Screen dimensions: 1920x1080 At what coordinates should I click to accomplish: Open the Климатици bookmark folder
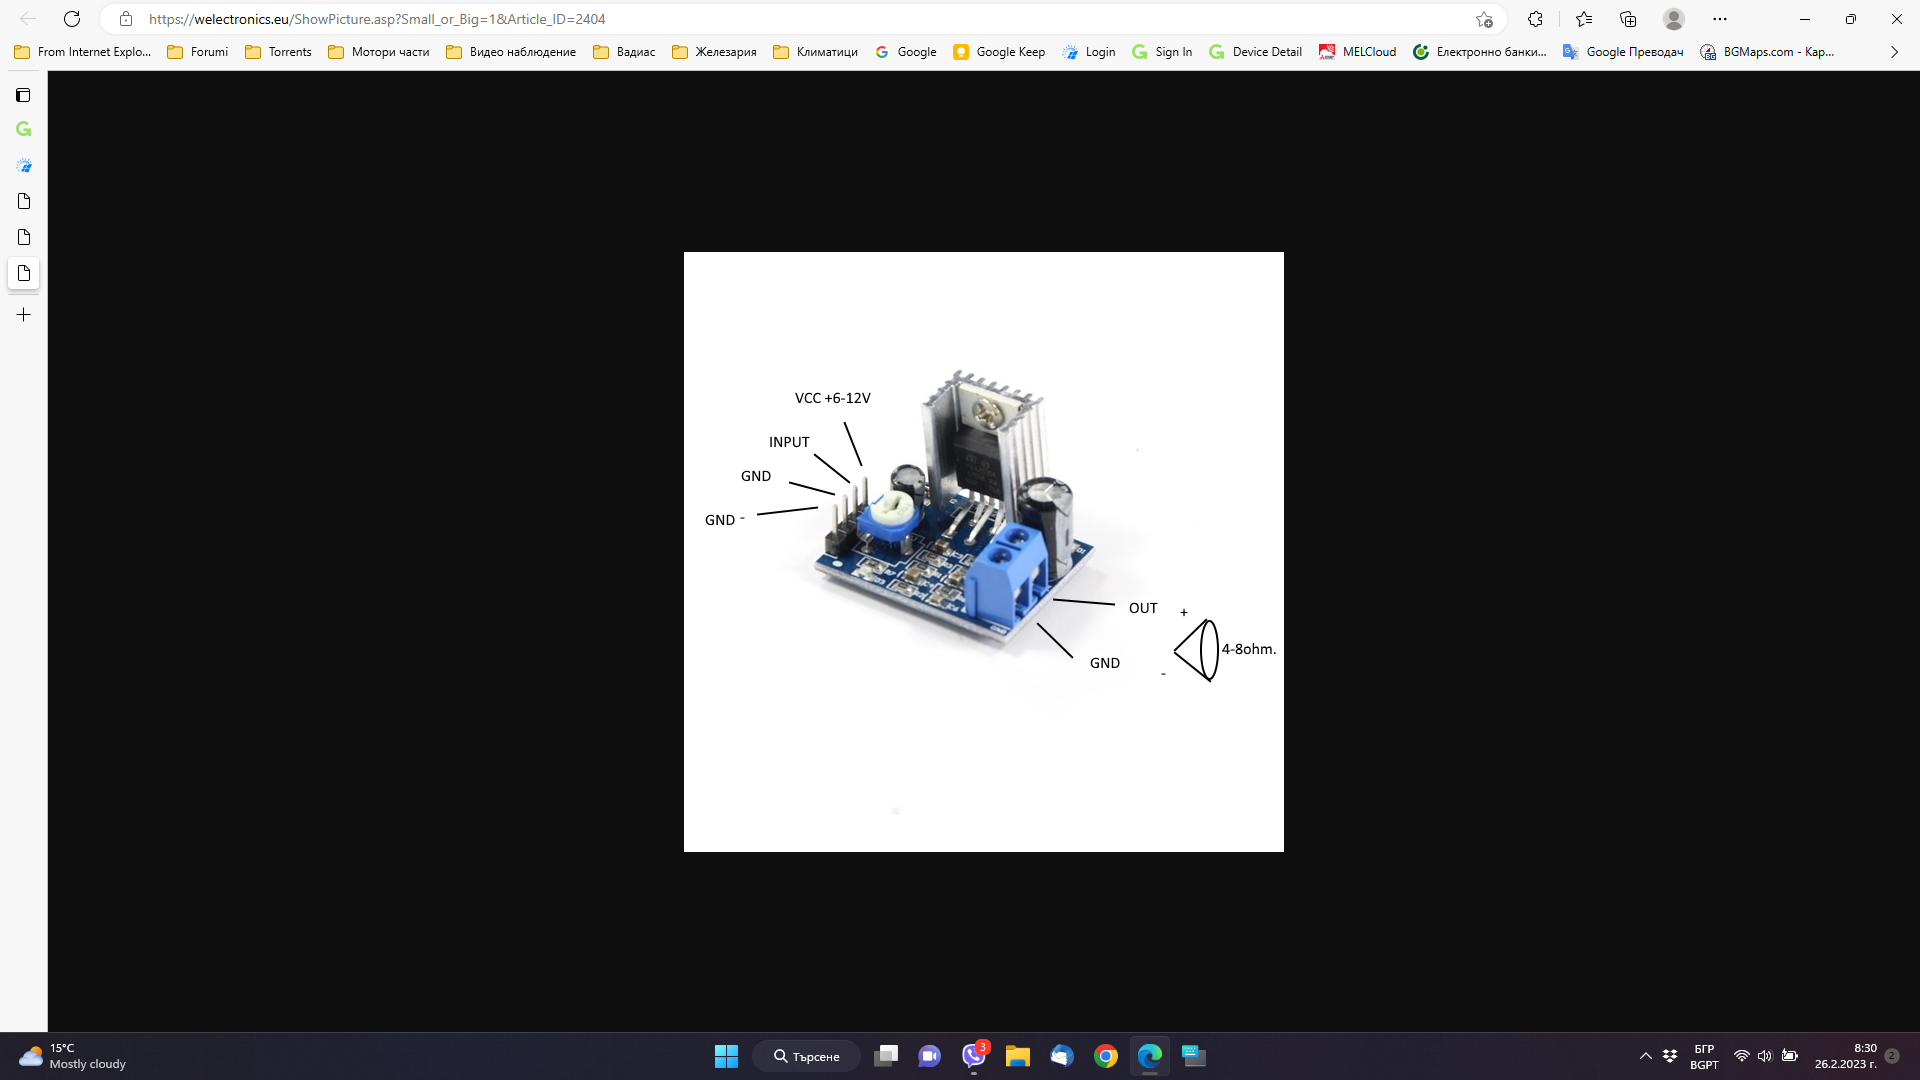[x=815, y=52]
